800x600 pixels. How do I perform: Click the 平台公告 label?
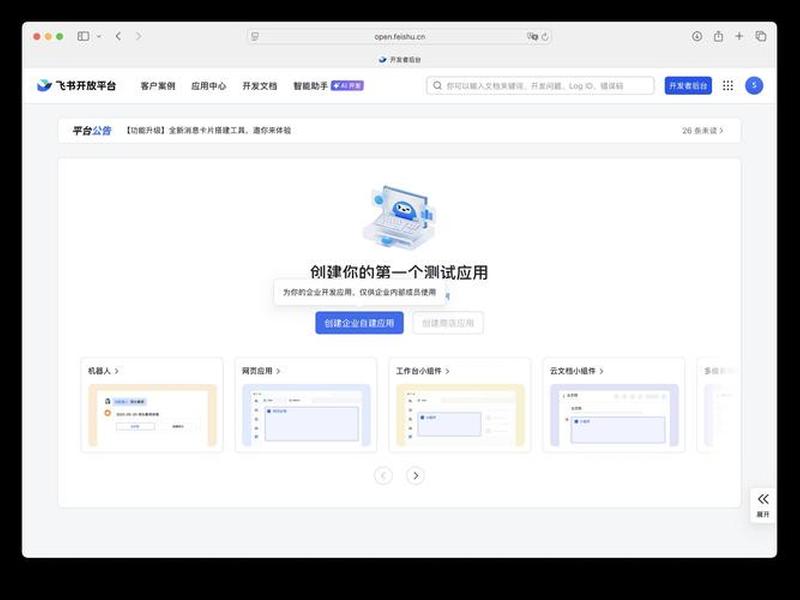coord(92,131)
